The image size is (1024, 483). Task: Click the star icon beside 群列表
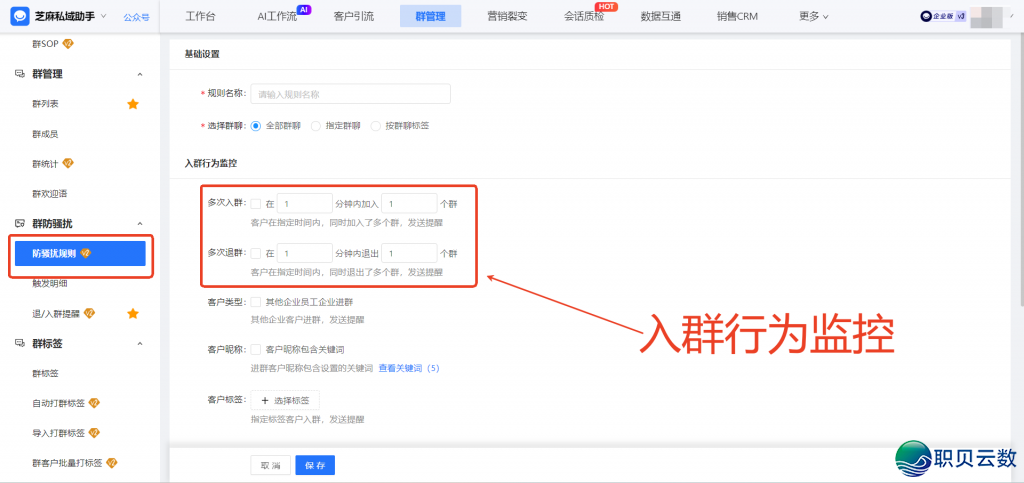[132, 104]
